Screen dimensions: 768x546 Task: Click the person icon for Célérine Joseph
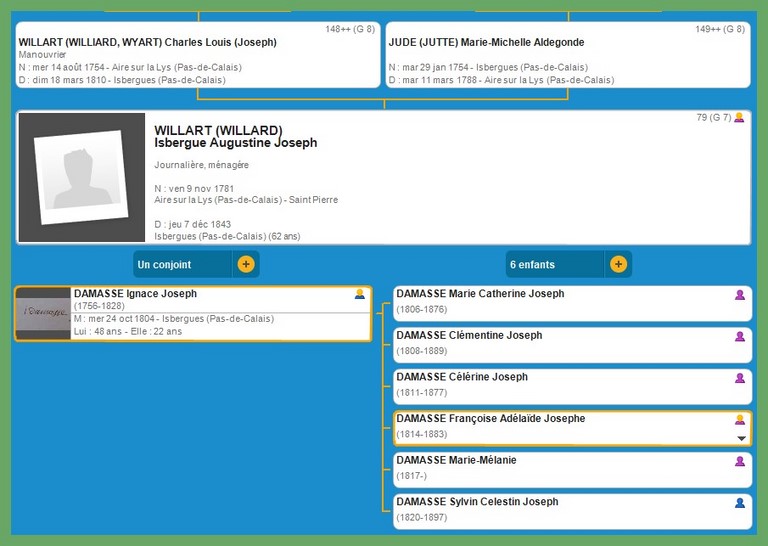click(740, 378)
